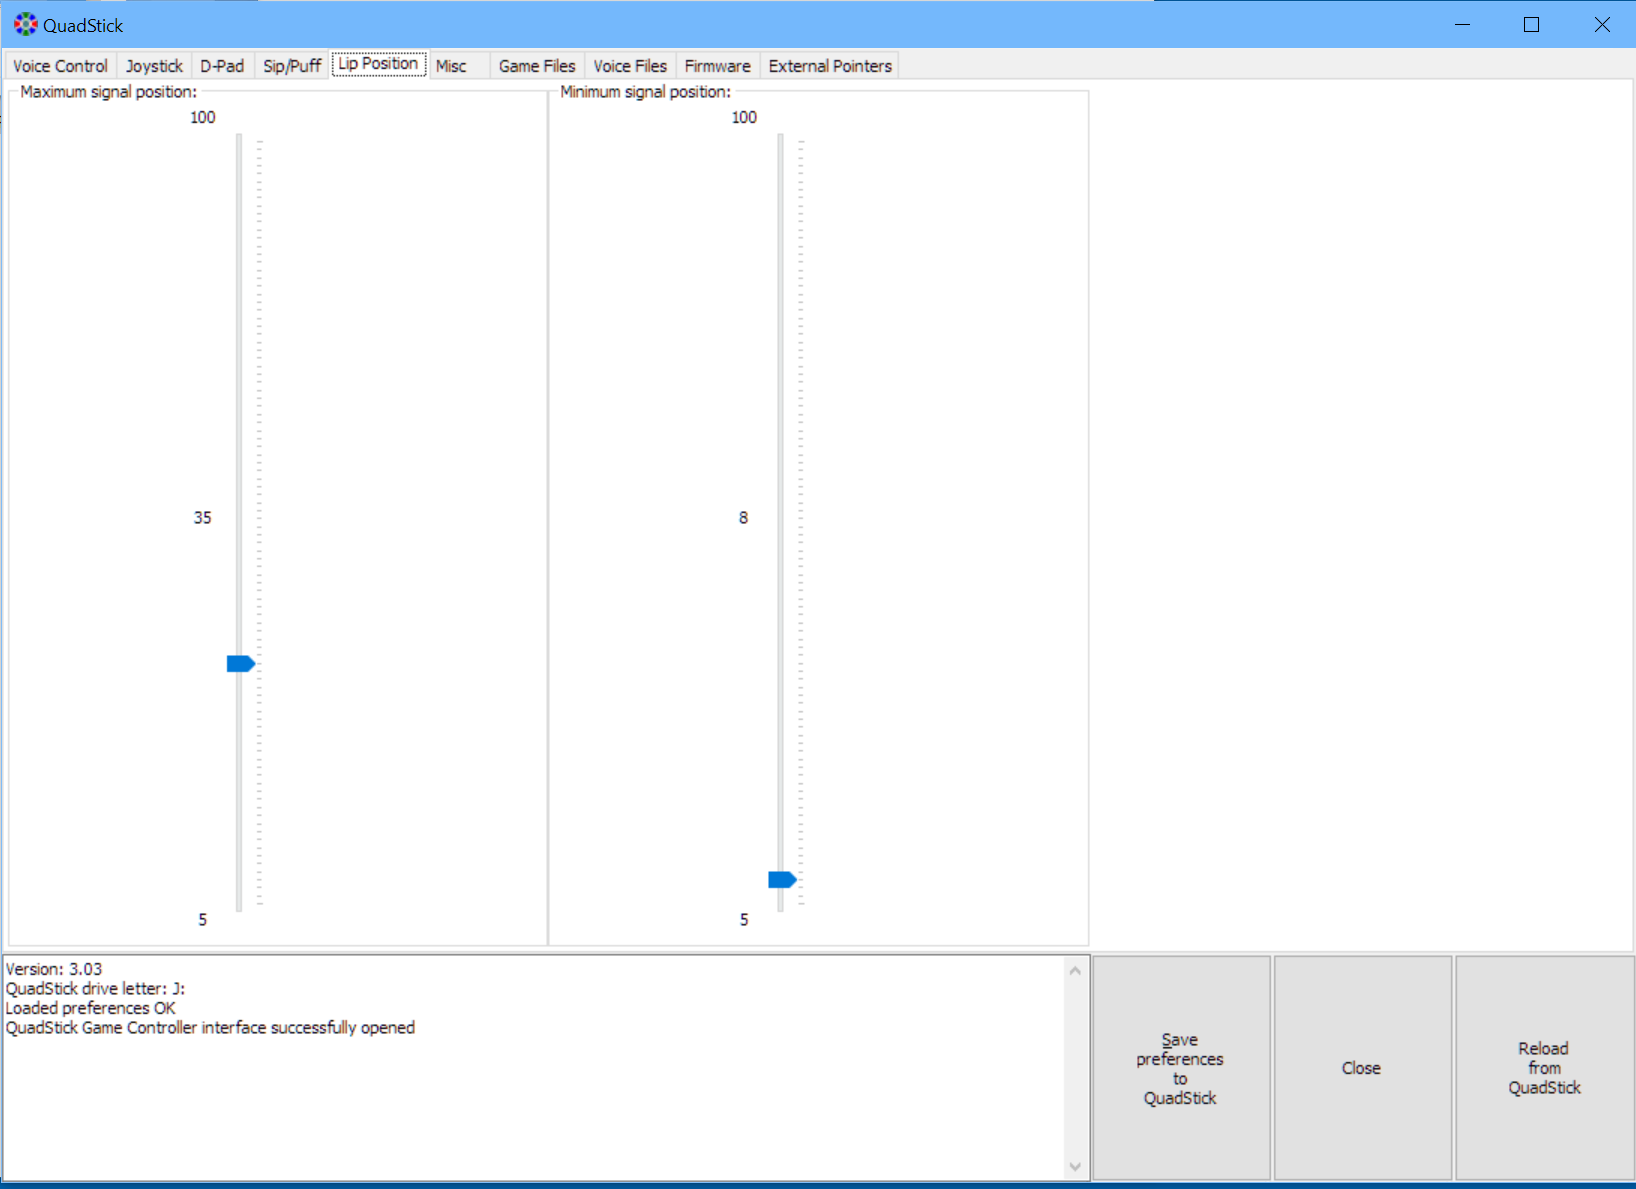Image resolution: width=1636 pixels, height=1189 pixels.
Task: Click Reload from QuadStick button
Action: click(x=1544, y=1068)
